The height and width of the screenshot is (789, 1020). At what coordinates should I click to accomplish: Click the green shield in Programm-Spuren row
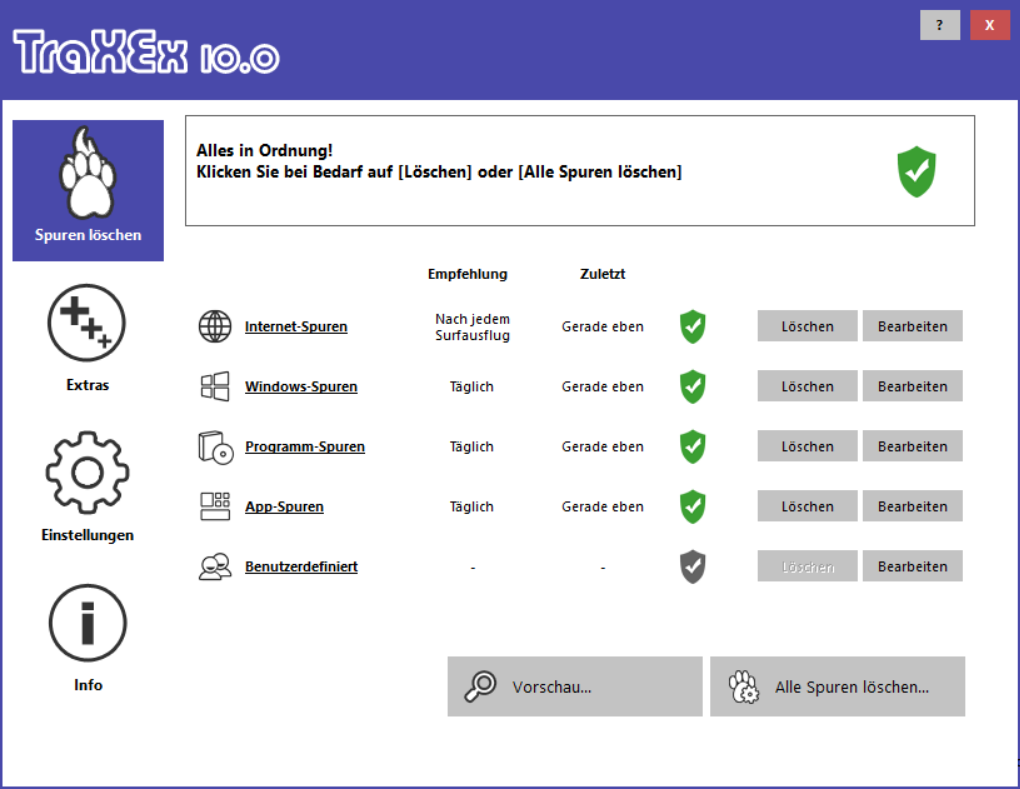point(693,447)
